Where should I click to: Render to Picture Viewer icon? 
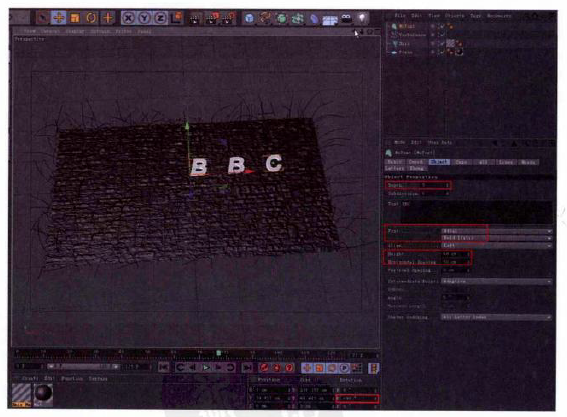pos(212,18)
